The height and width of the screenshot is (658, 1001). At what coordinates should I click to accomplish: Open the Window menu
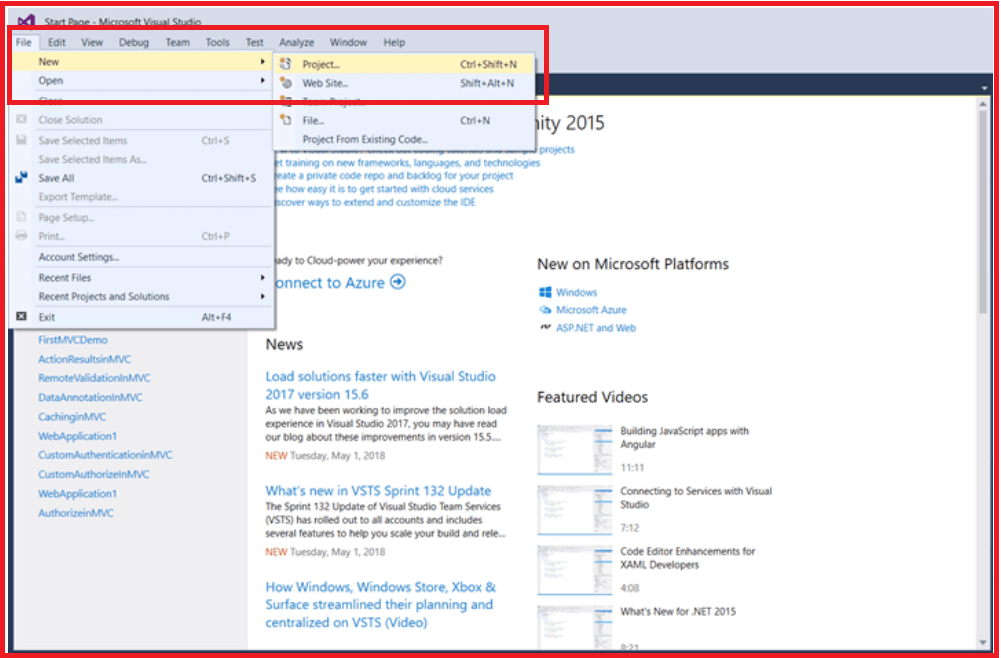pyautogui.click(x=349, y=42)
